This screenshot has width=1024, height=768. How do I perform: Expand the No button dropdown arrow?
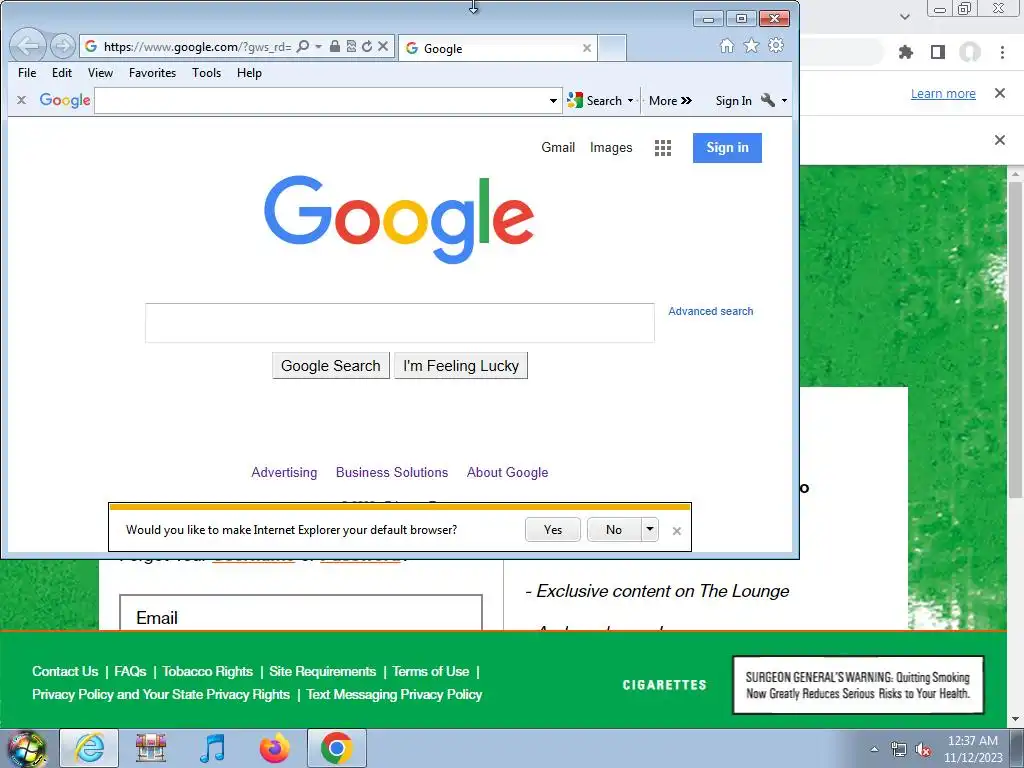pos(650,530)
